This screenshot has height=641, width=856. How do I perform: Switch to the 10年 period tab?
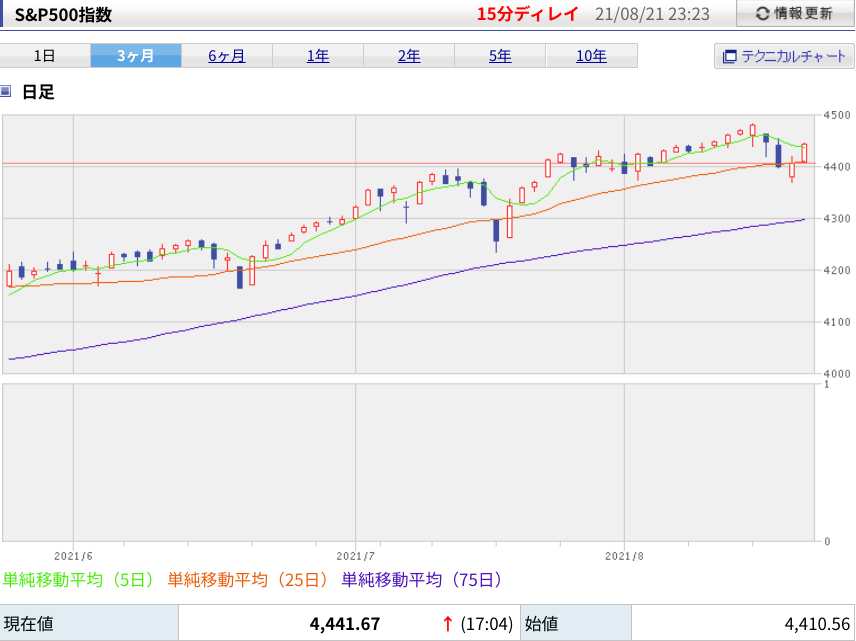(x=591, y=56)
